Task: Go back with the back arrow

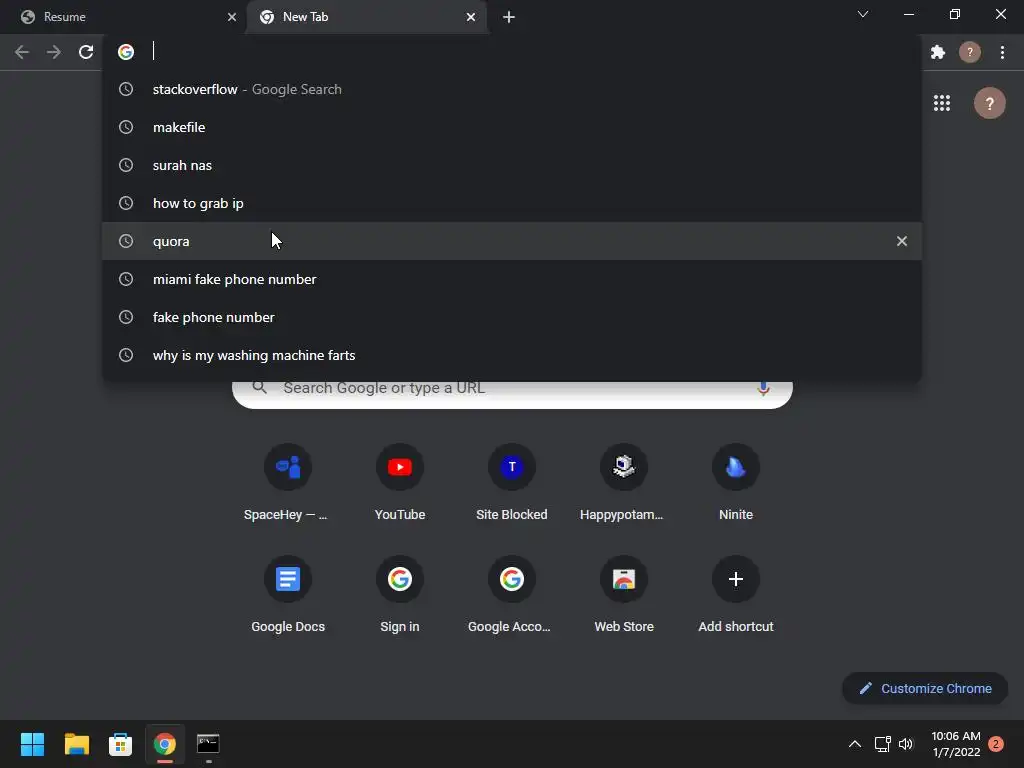Action: [x=22, y=52]
